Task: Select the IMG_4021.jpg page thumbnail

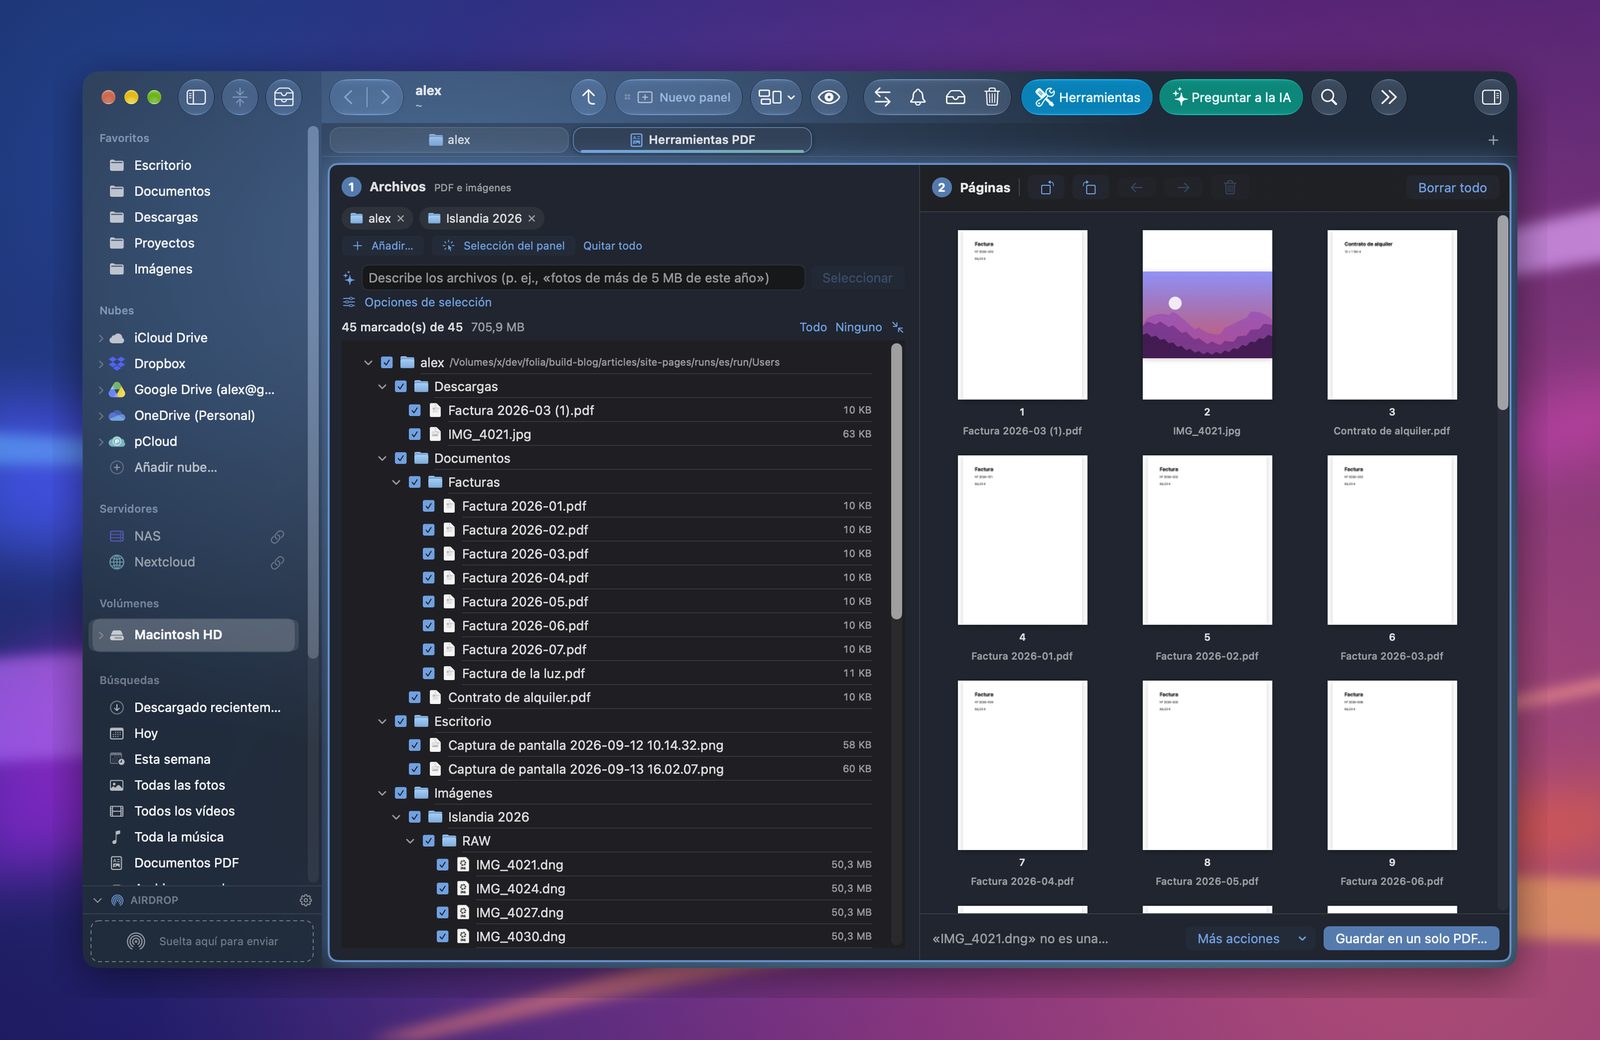Action: click(1207, 315)
